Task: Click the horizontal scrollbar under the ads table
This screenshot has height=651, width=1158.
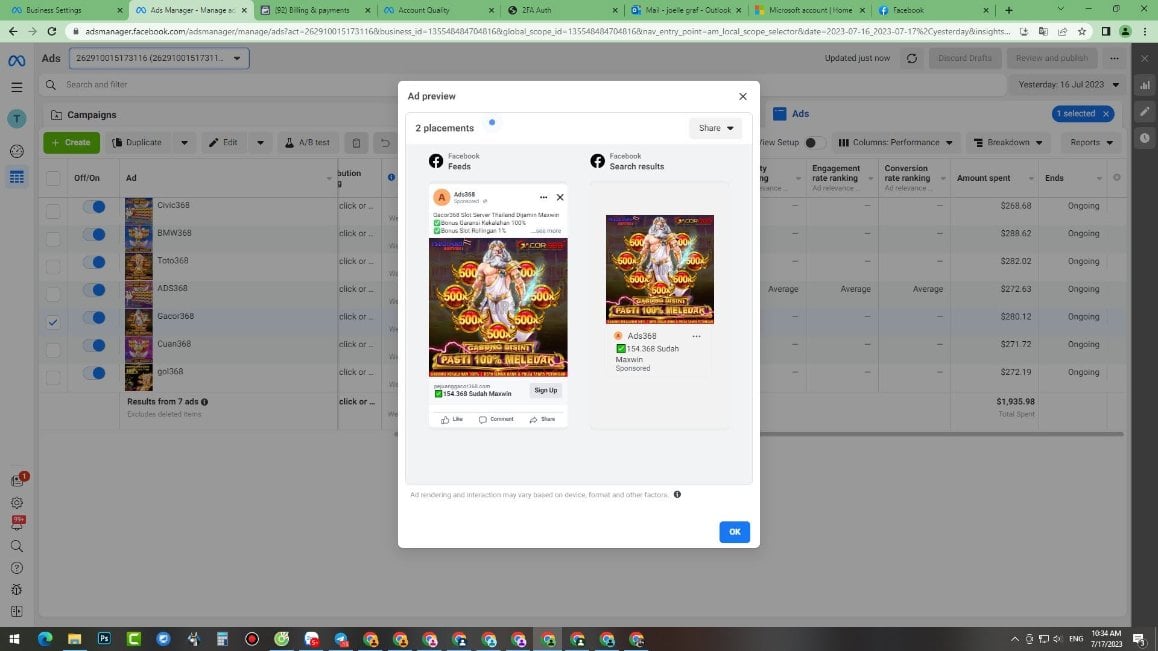Action: click(x=942, y=434)
